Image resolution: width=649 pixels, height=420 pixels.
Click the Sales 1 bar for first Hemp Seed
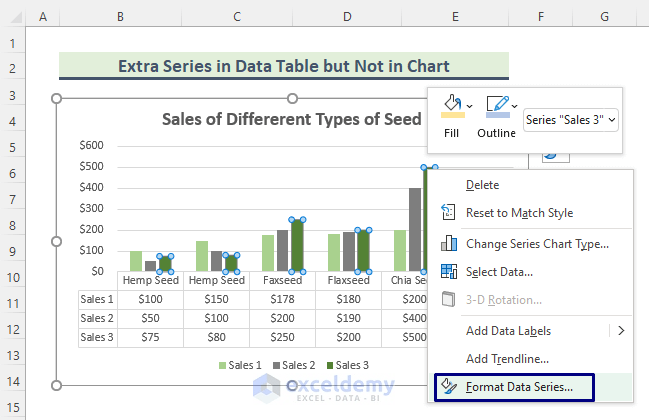tap(136, 261)
